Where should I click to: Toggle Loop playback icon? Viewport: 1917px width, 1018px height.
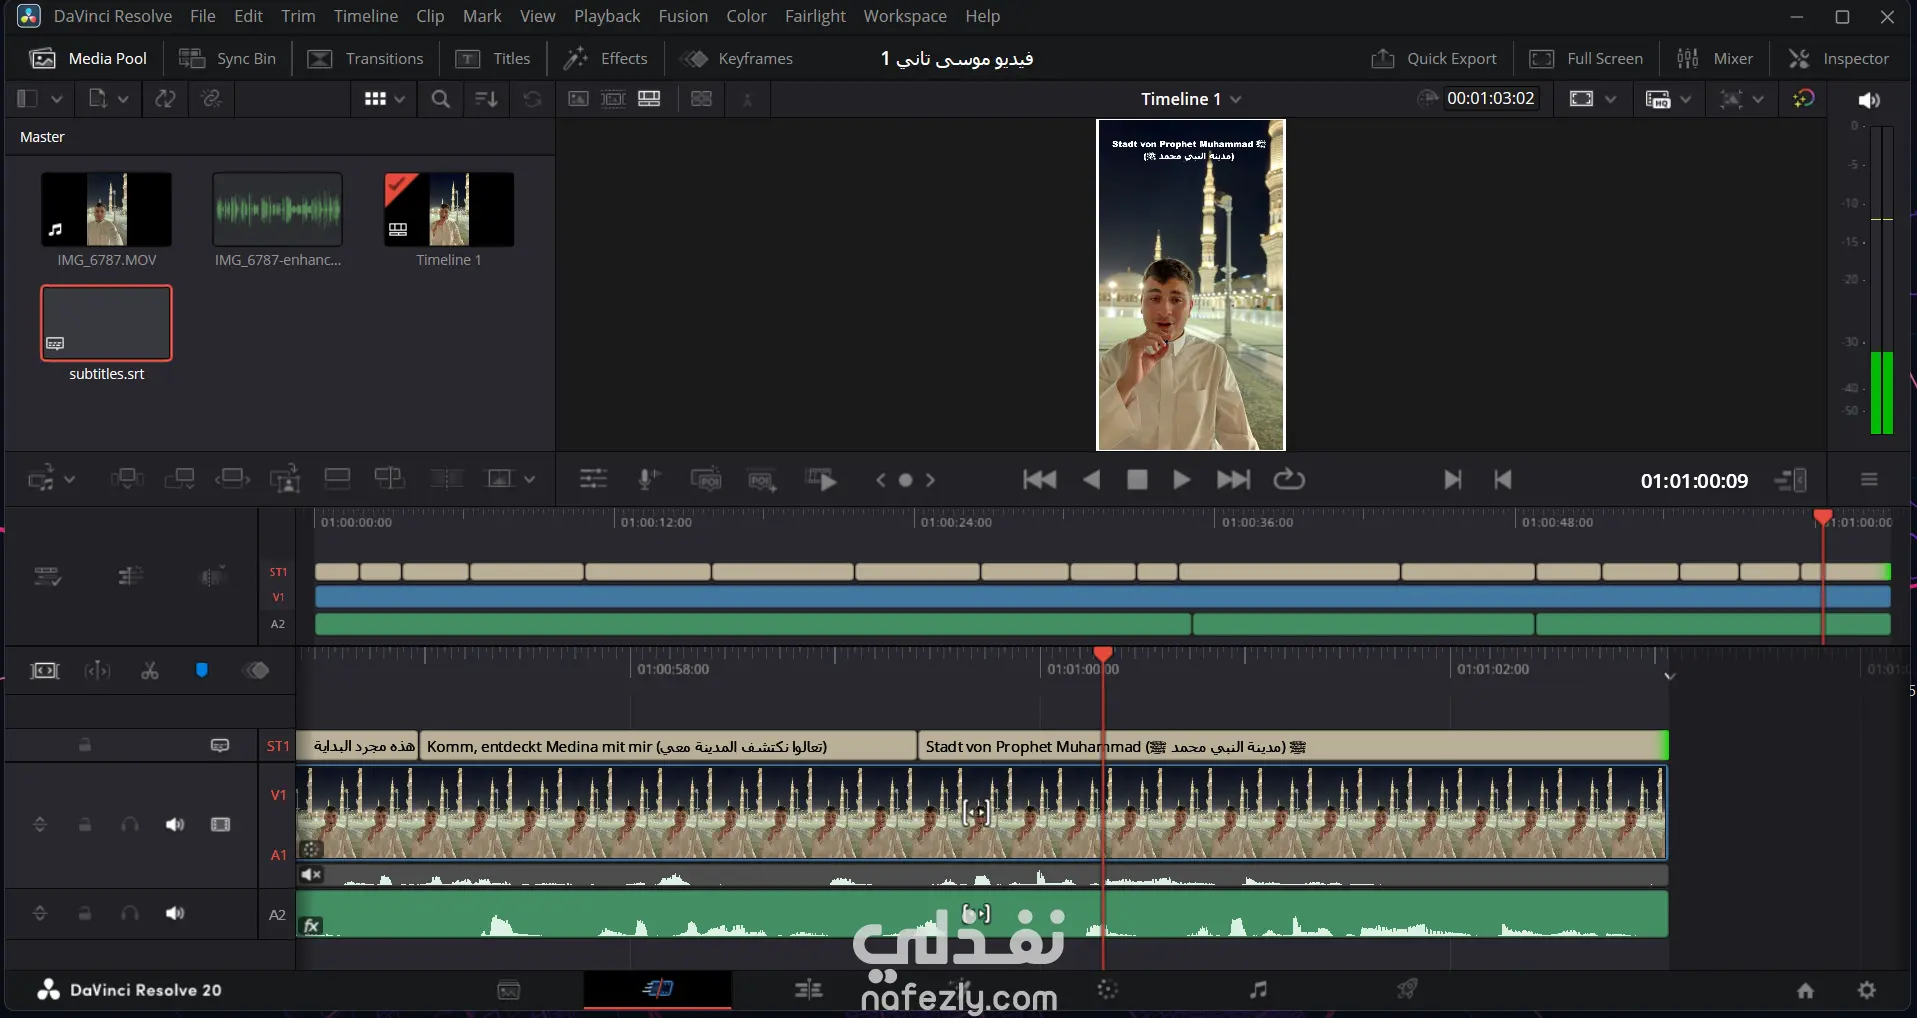click(1289, 480)
